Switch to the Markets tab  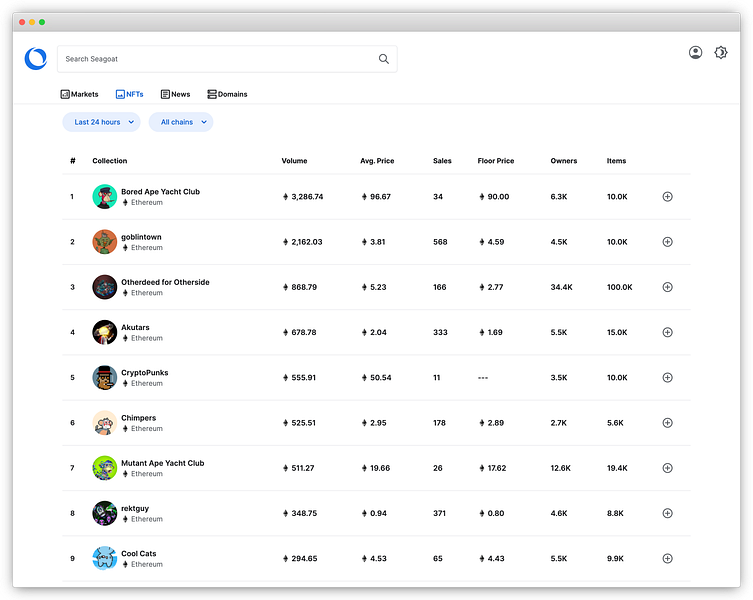(x=79, y=94)
